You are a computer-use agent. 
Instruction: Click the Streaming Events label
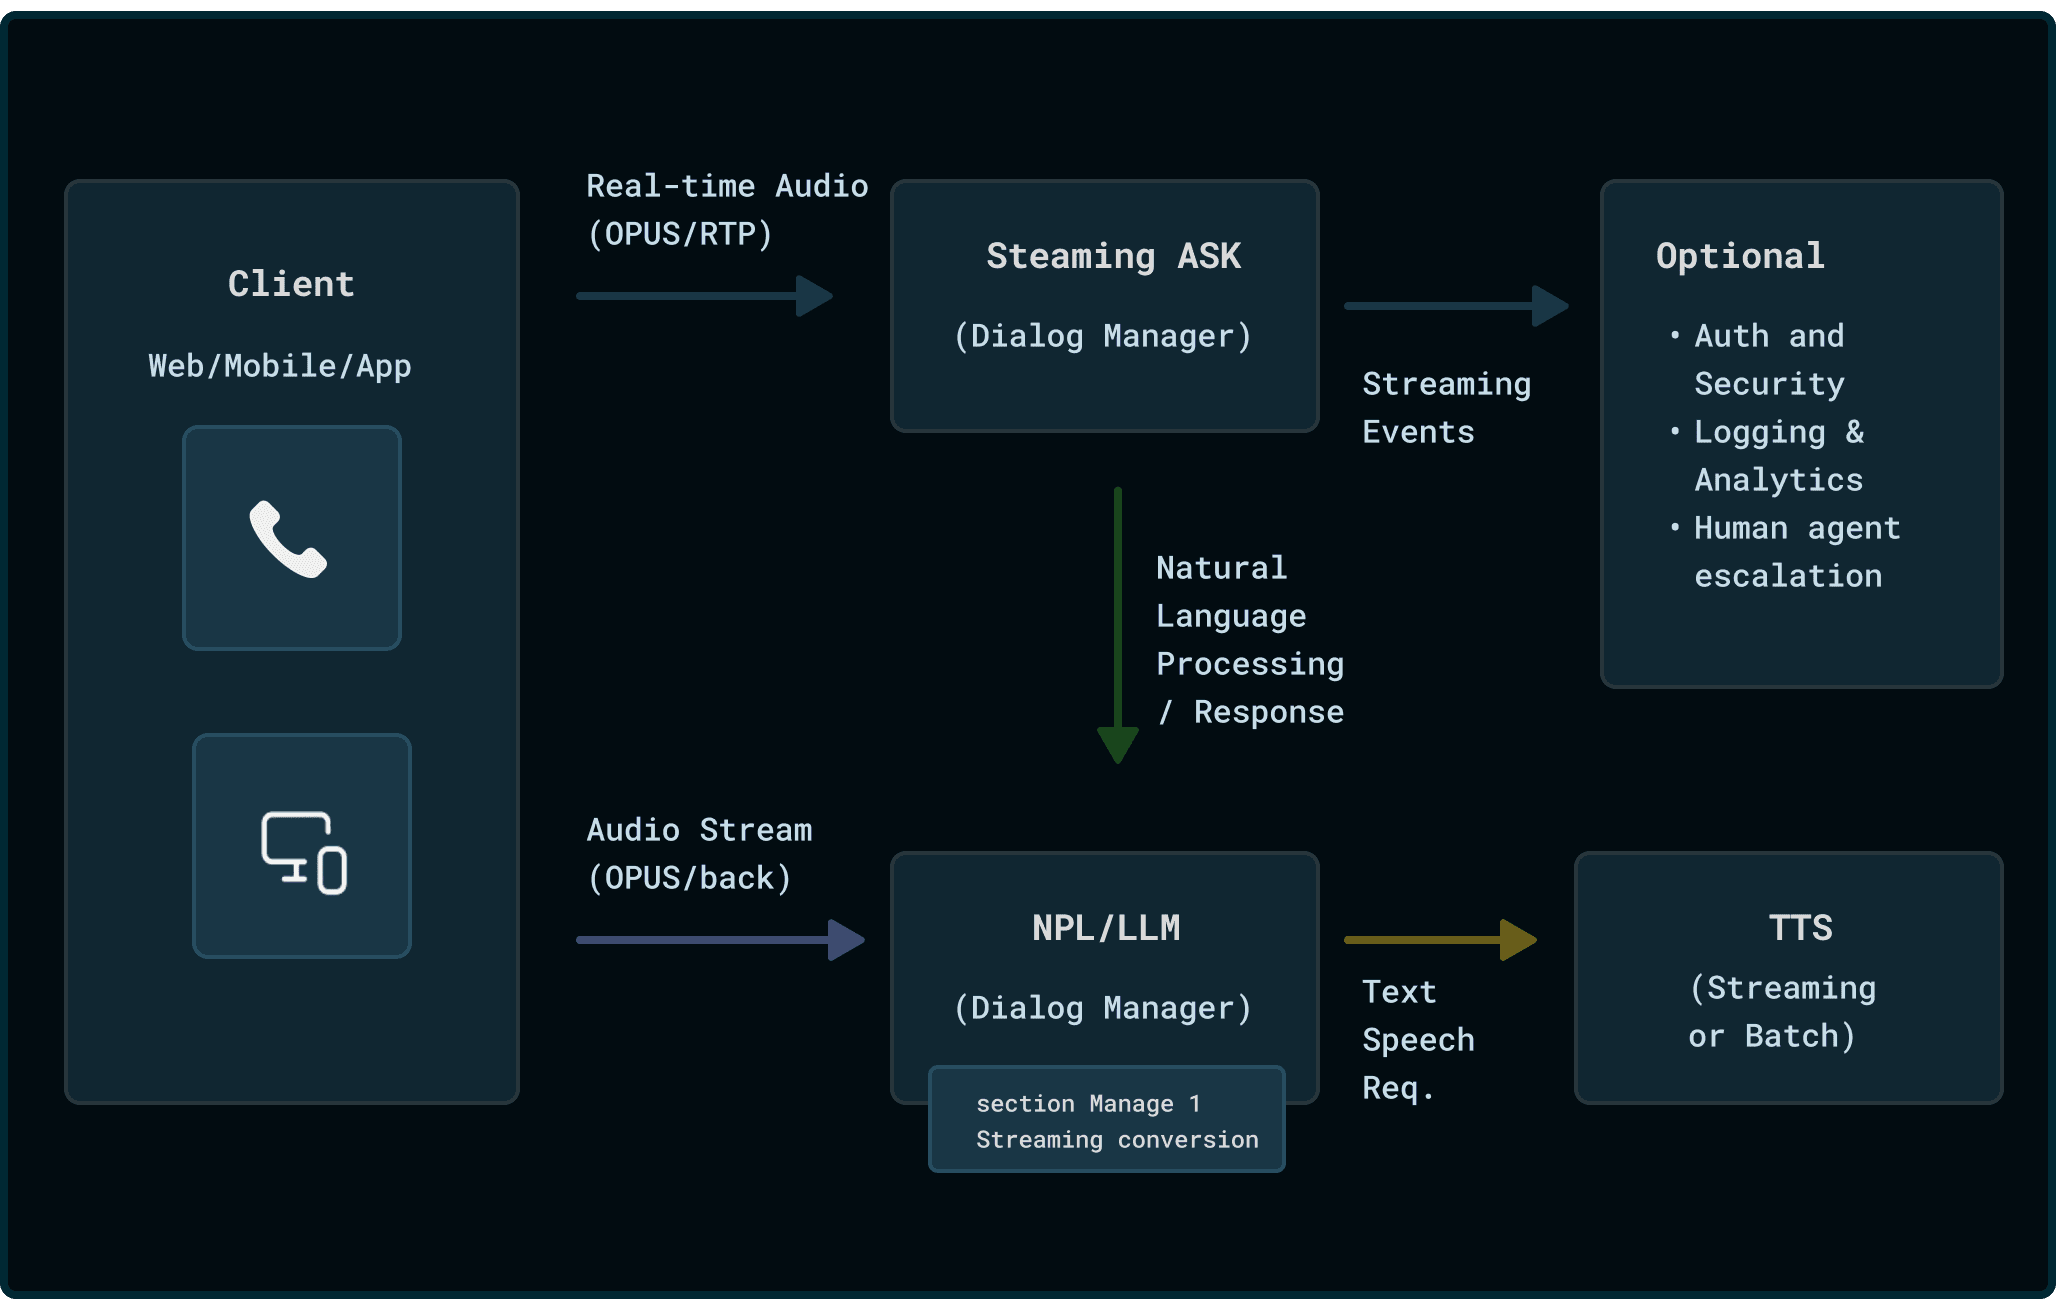1446,408
